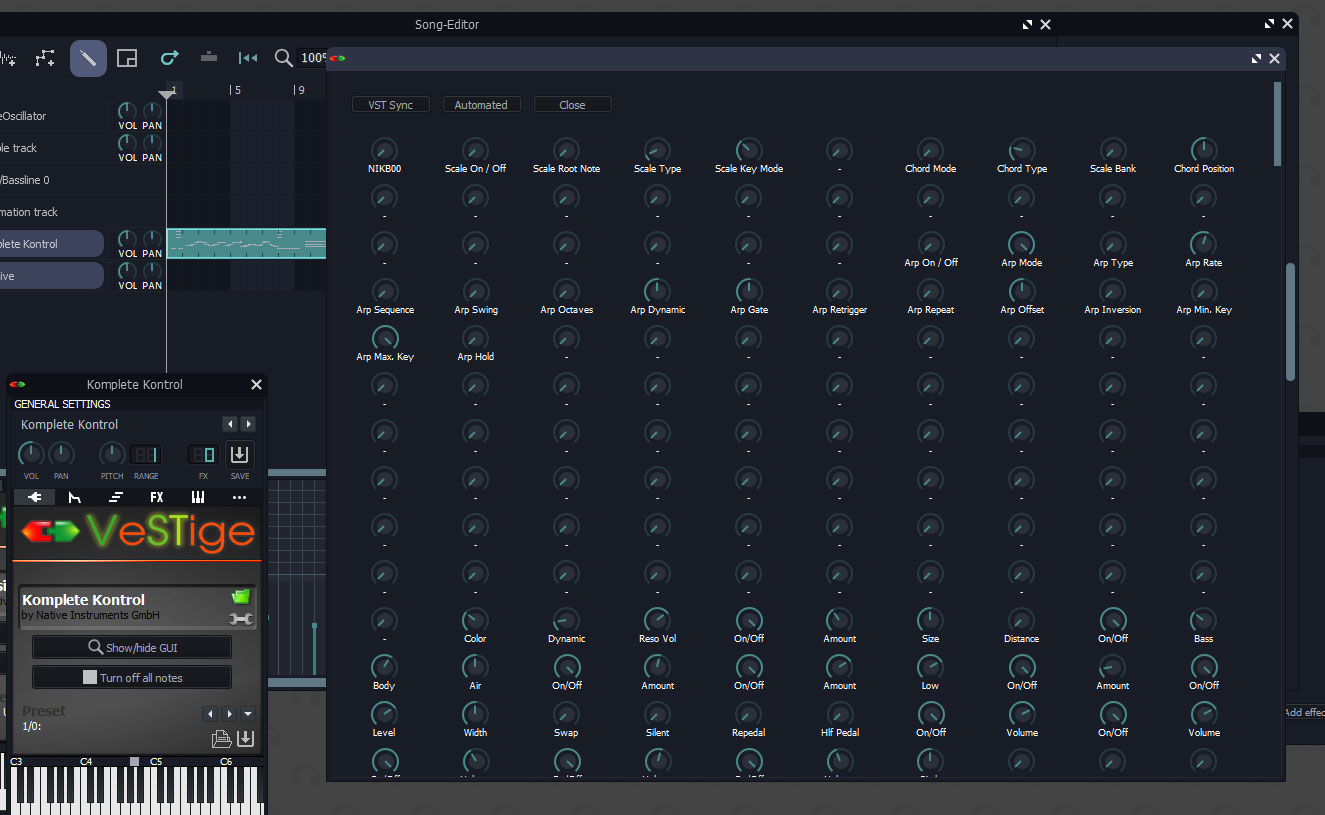The image size is (1325, 815).
Task: Select the Komplete Kontrol track button in Song-Editor
Action: pyautogui.click(x=50, y=244)
